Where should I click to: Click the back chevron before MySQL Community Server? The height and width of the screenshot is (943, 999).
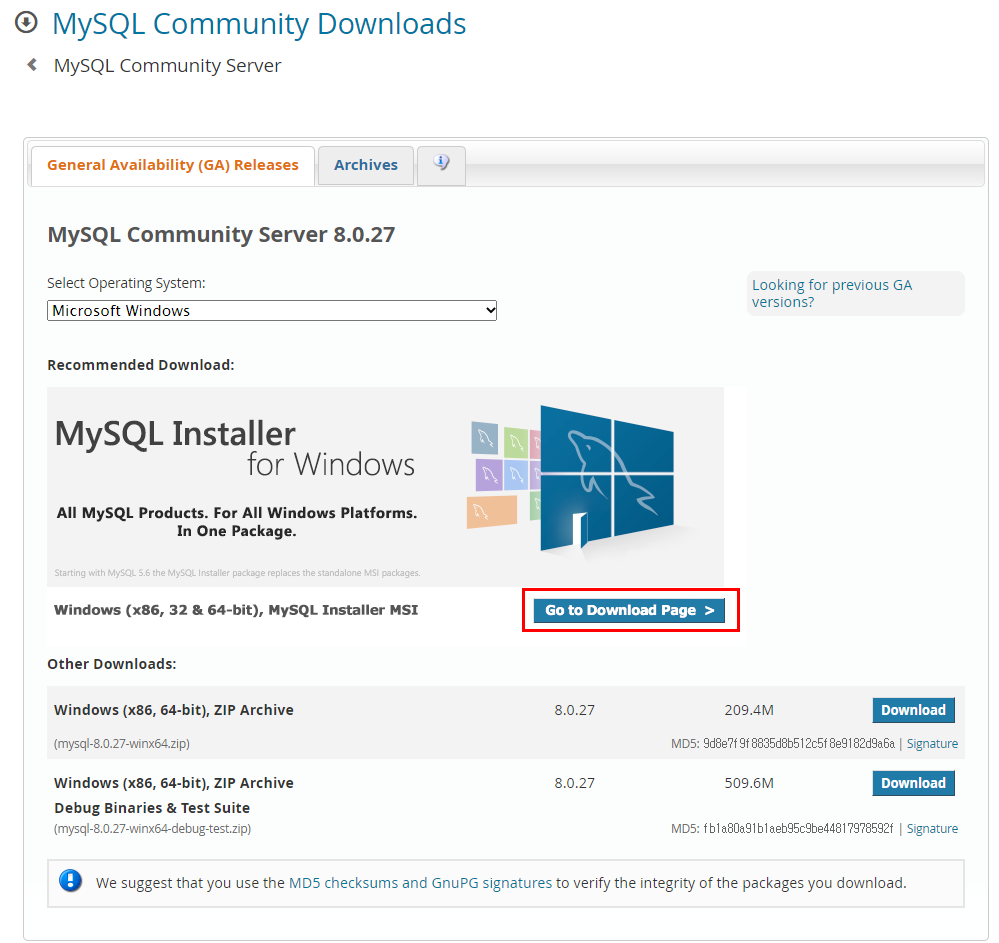point(32,64)
